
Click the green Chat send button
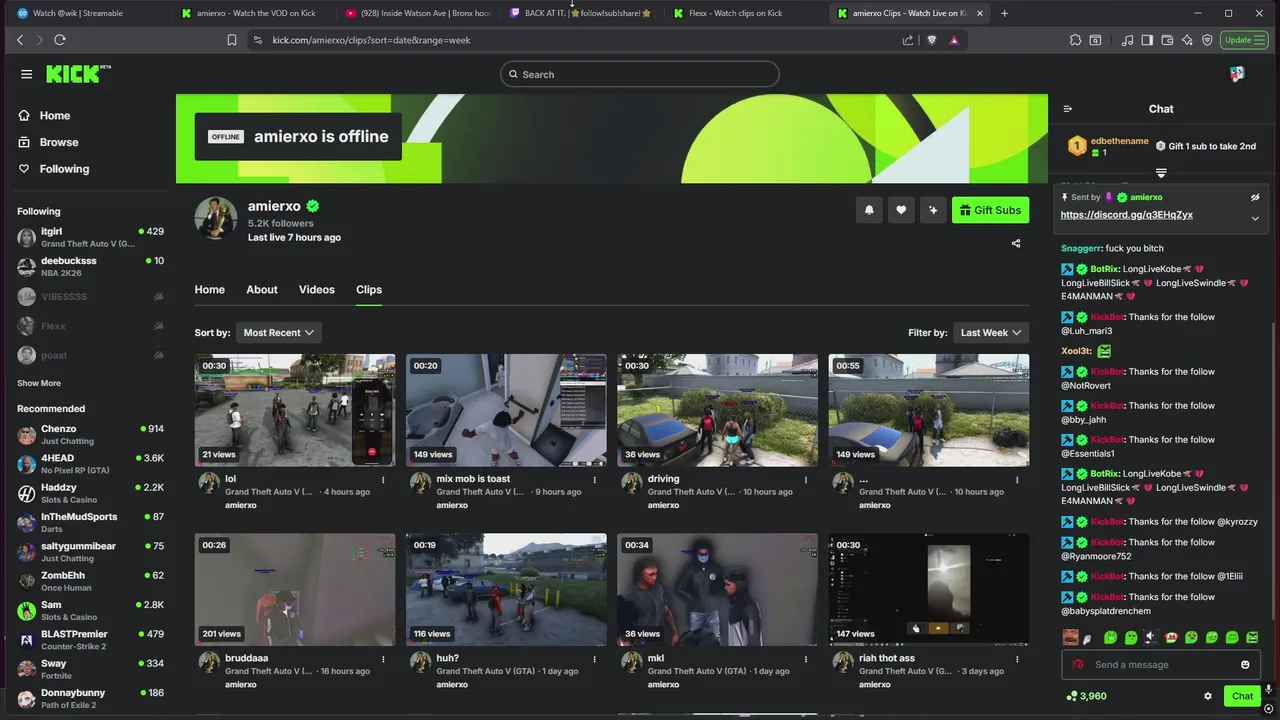pyautogui.click(x=1242, y=696)
